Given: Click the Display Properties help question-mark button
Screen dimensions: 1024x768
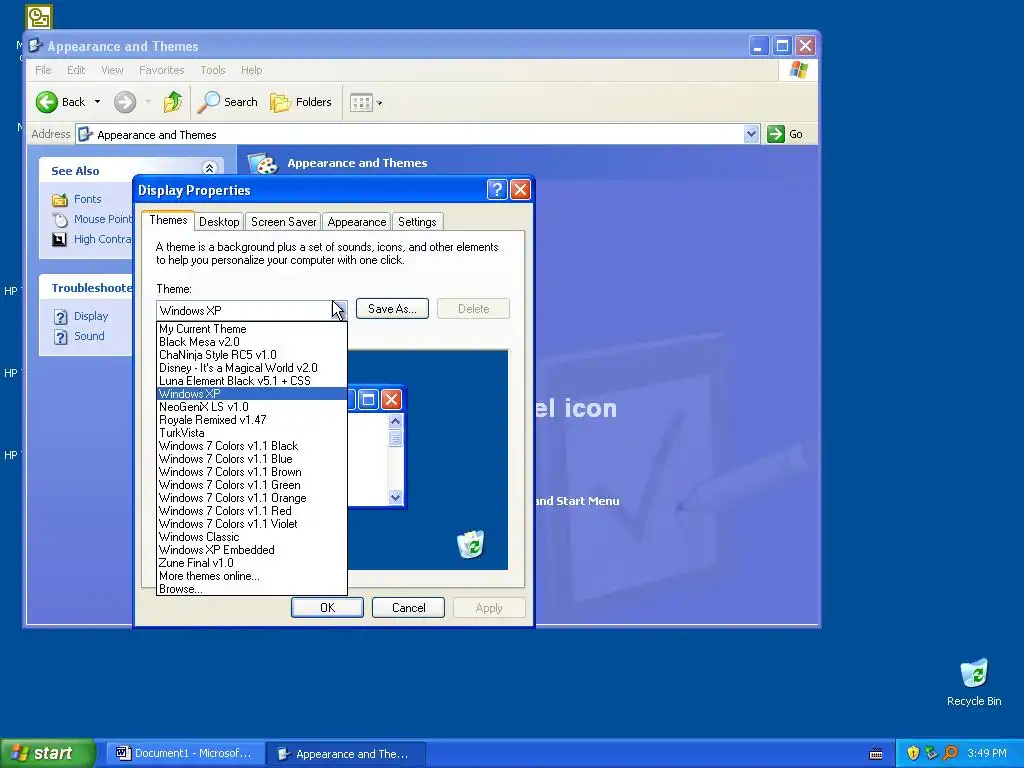Looking at the screenshot, I should click(x=497, y=190).
